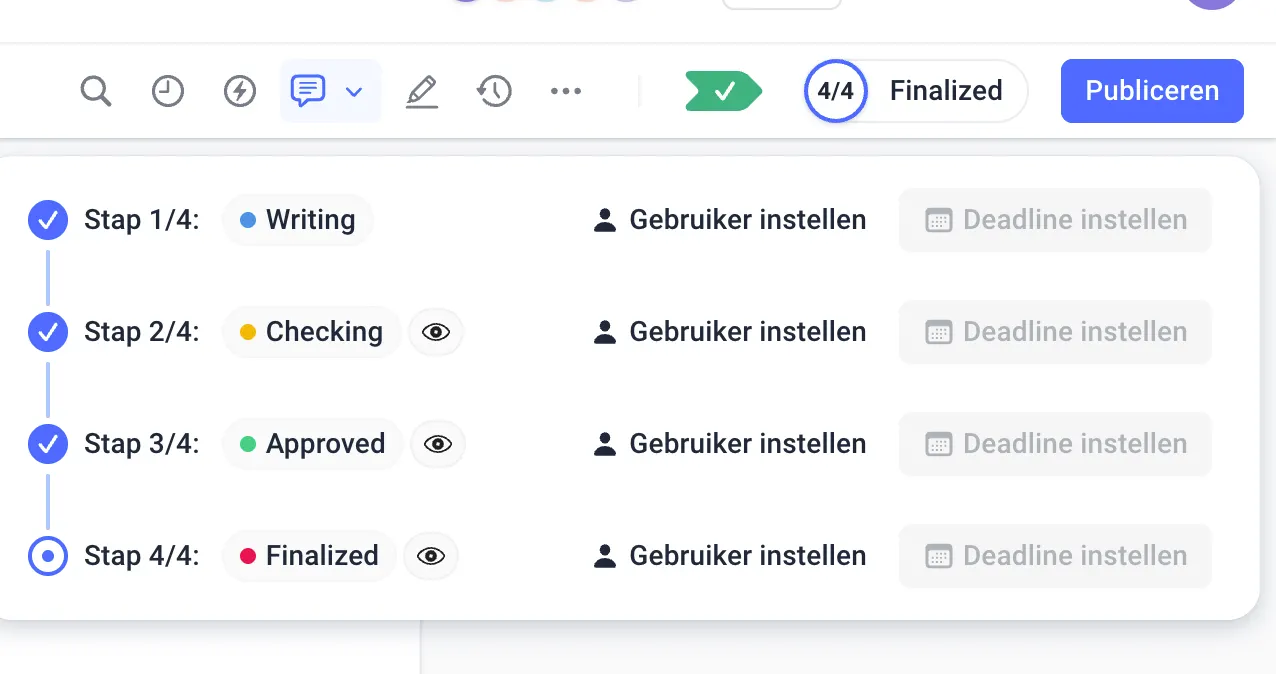Toggle visibility for the Checking step

[x=436, y=332]
